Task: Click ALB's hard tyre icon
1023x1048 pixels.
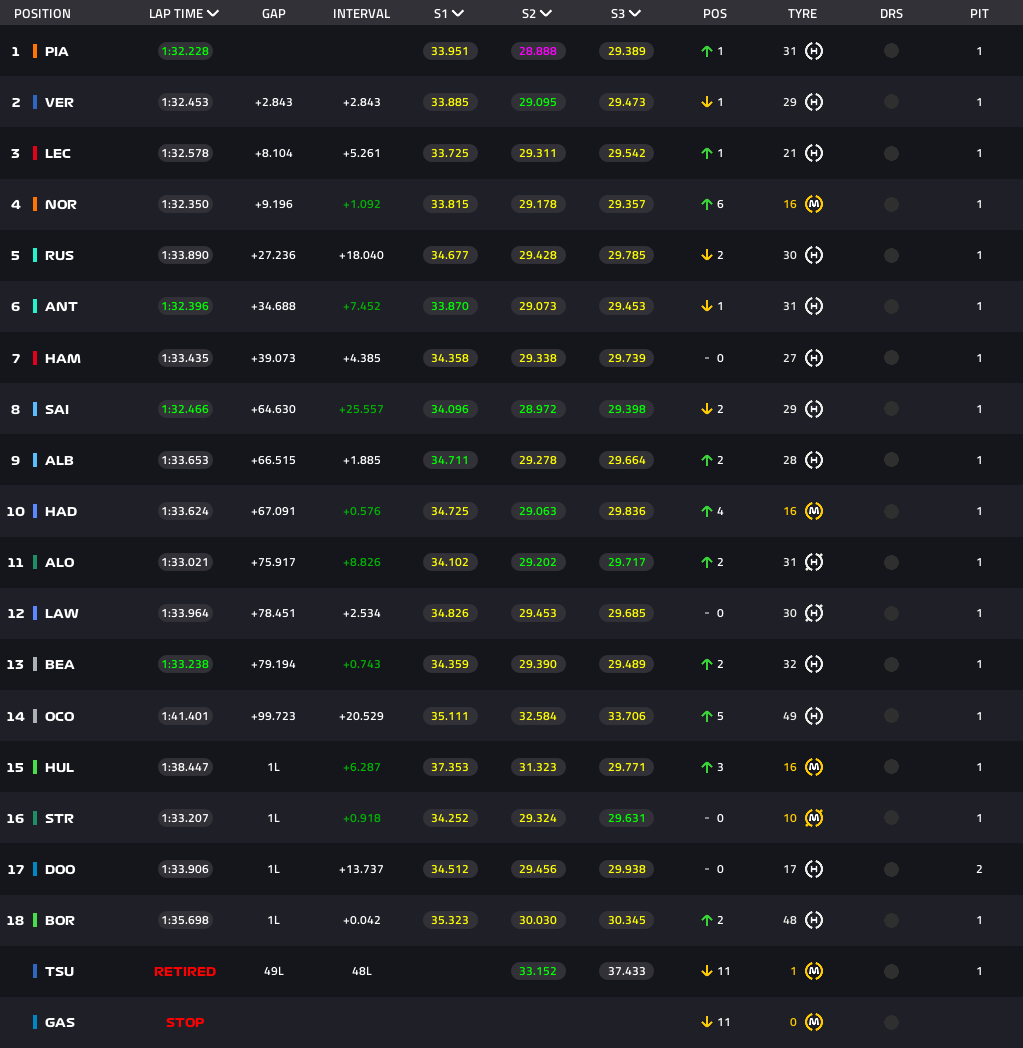Action: point(813,460)
